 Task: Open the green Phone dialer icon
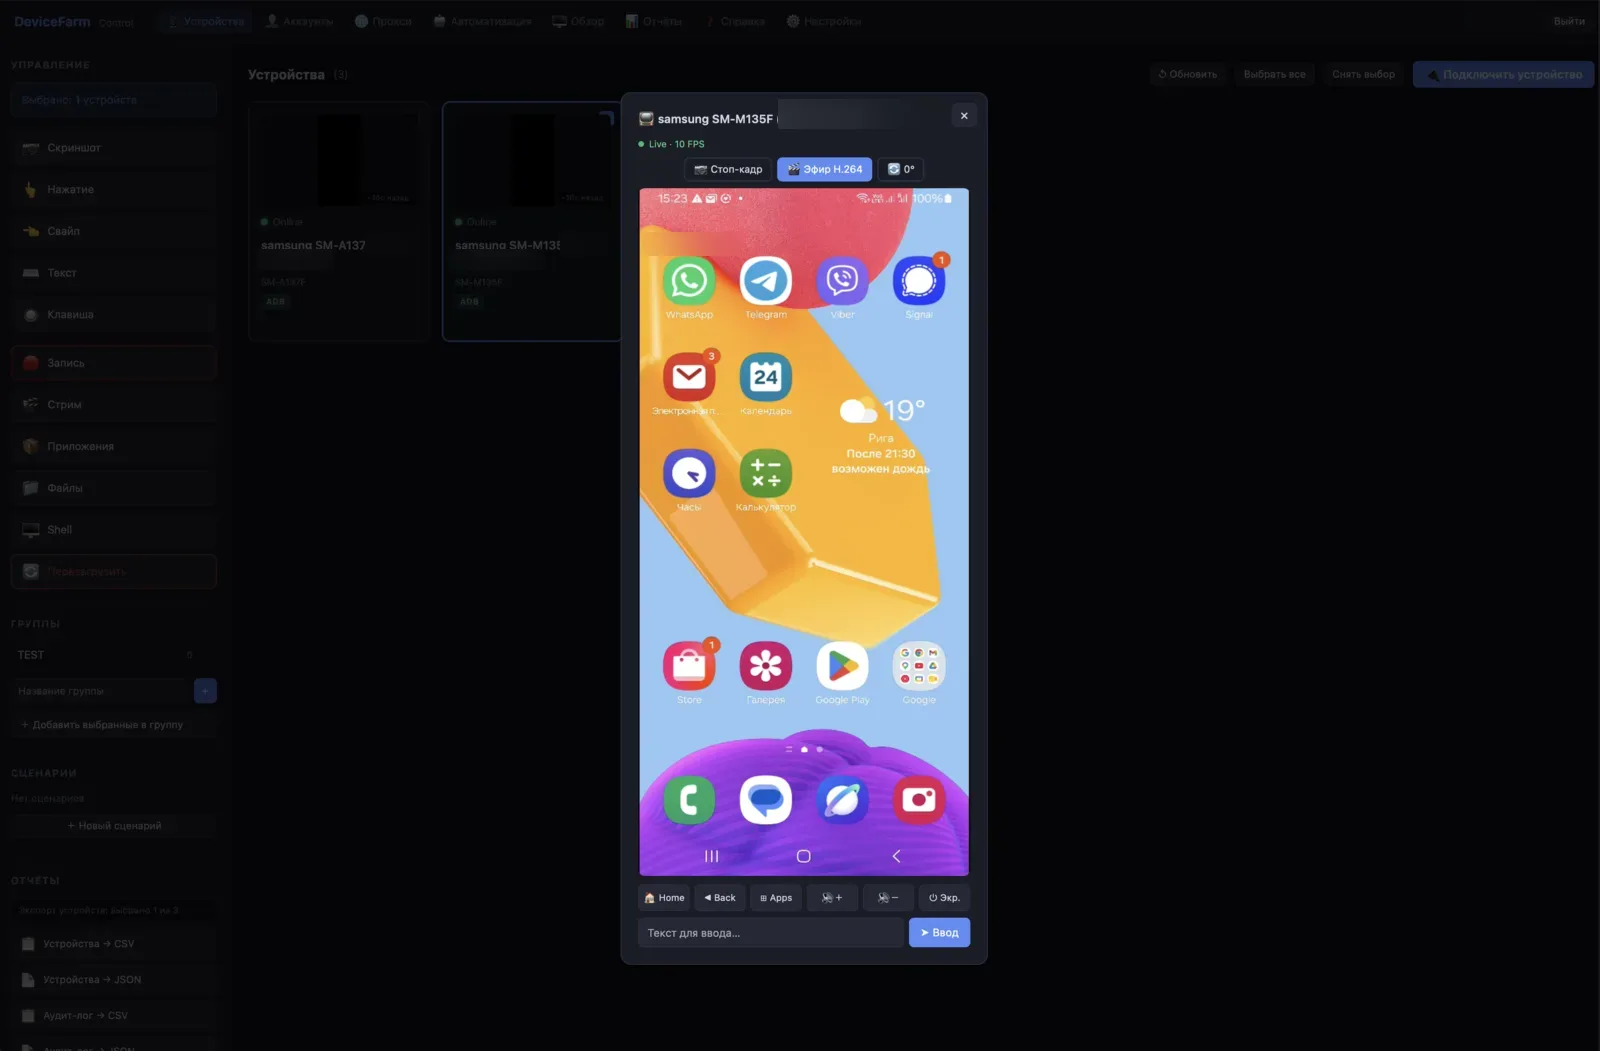click(x=689, y=800)
